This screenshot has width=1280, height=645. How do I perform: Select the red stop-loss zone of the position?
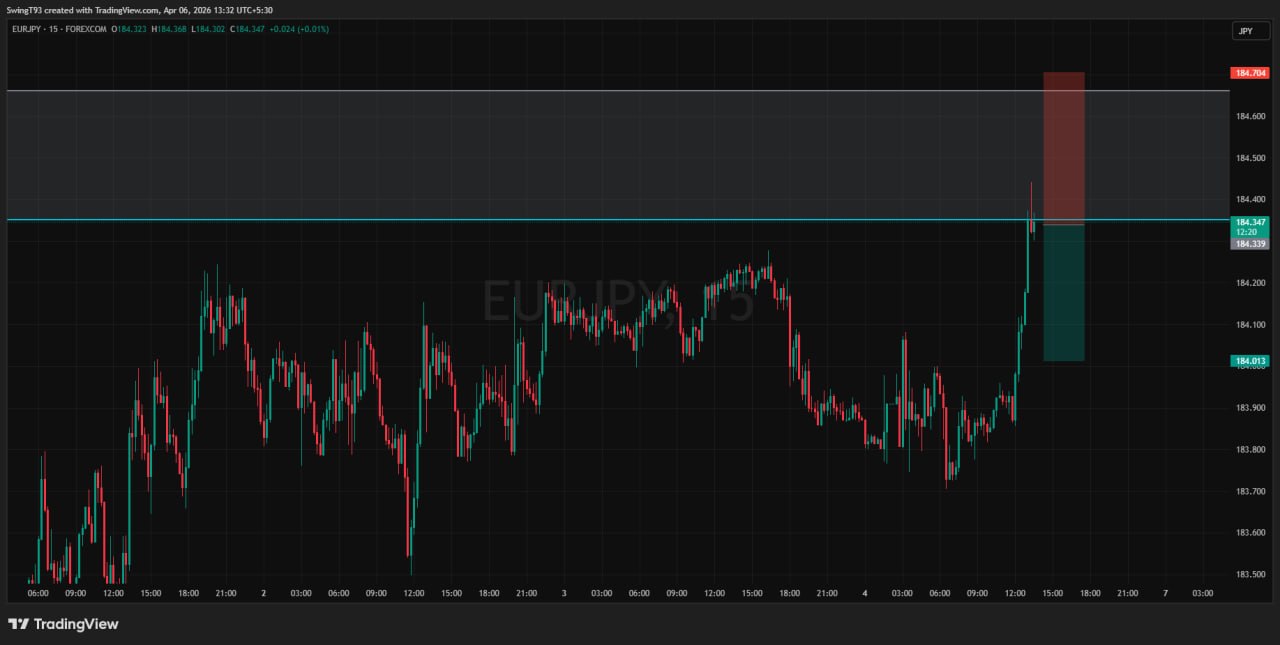pyautogui.click(x=1063, y=148)
